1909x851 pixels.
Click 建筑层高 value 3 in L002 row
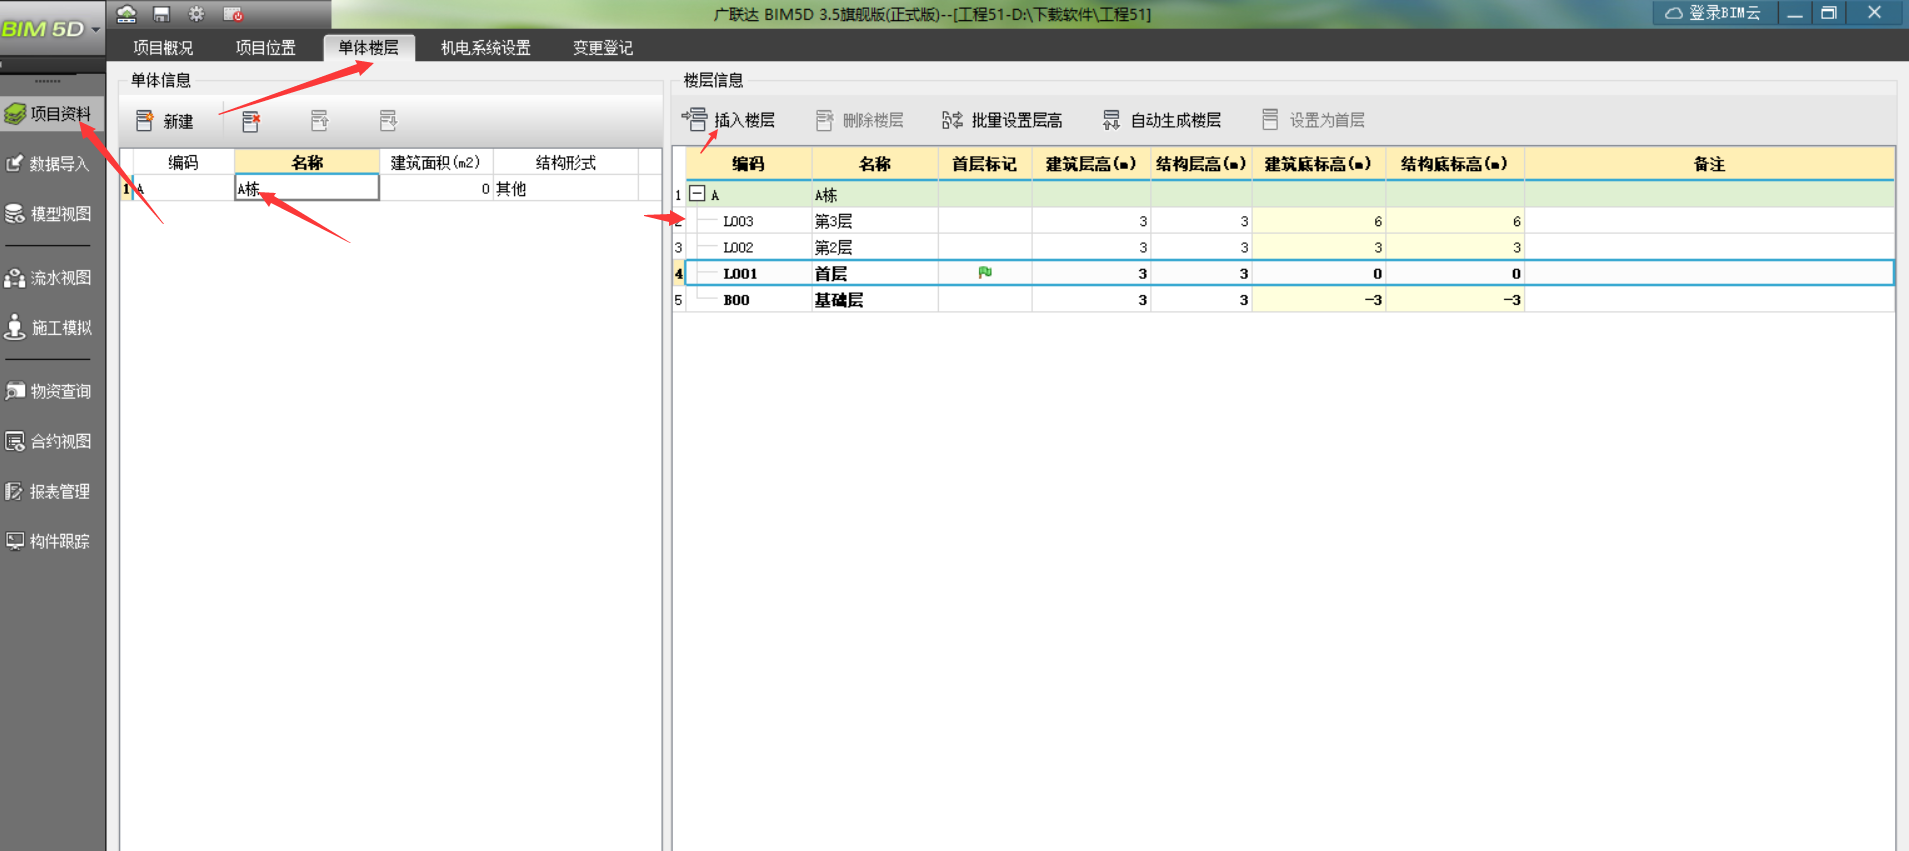(x=1091, y=247)
